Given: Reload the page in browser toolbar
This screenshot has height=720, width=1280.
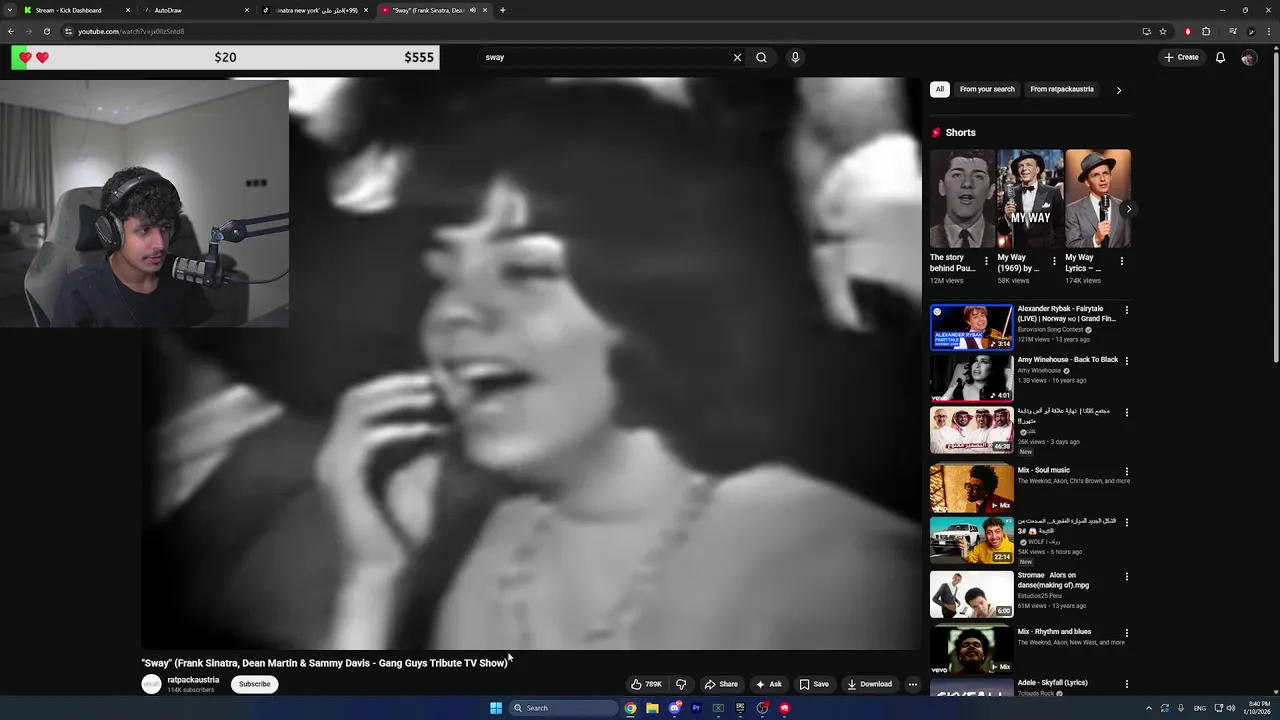Looking at the screenshot, I should (46, 31).
